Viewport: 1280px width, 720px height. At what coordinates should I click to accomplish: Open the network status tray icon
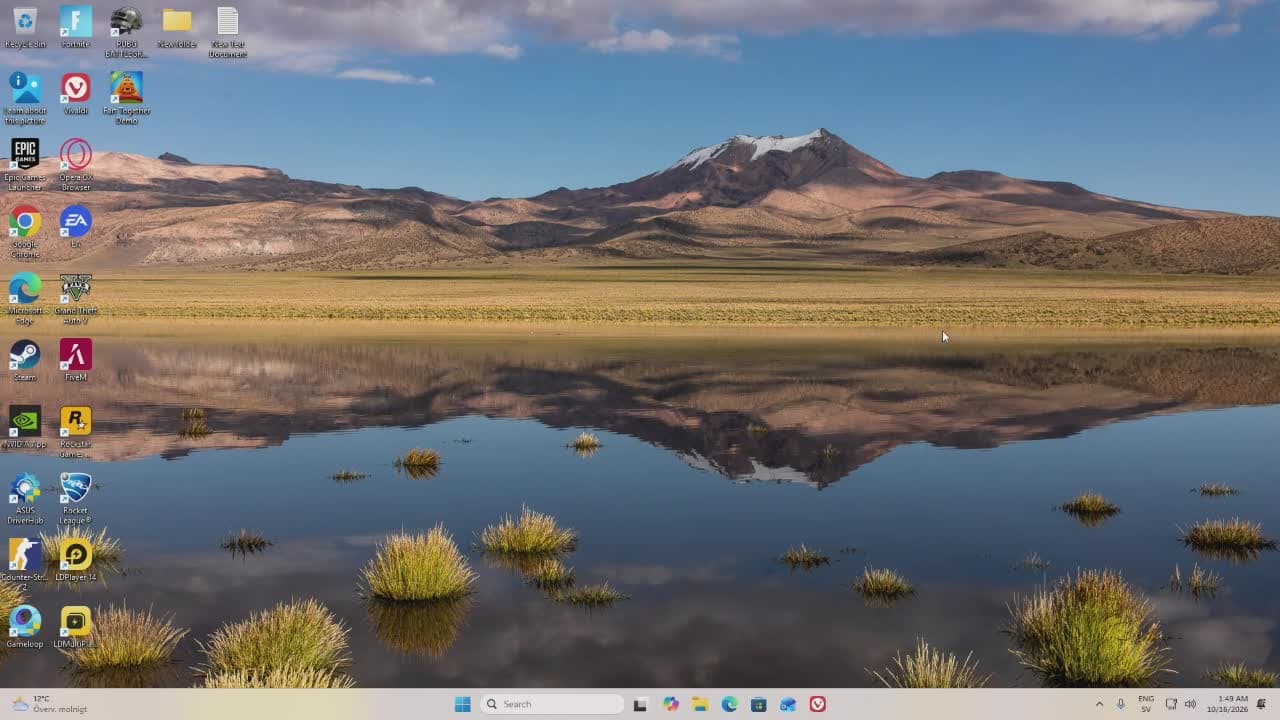pos(1171,704)
